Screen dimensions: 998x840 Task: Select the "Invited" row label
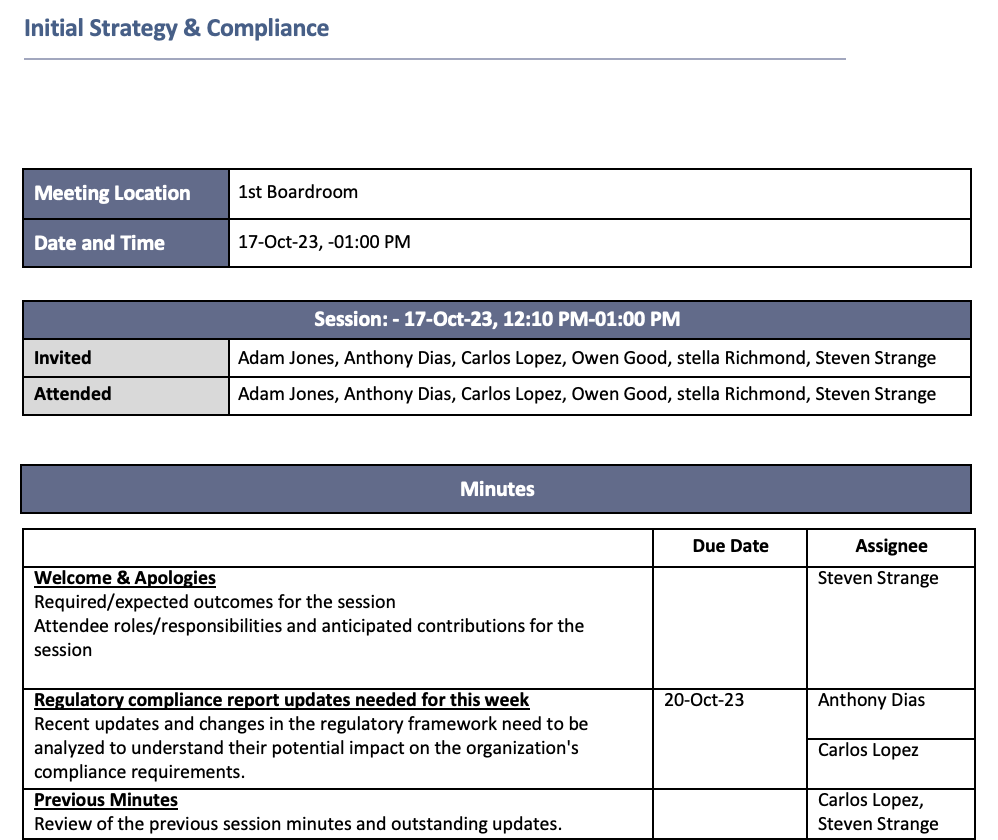point(62,358)
